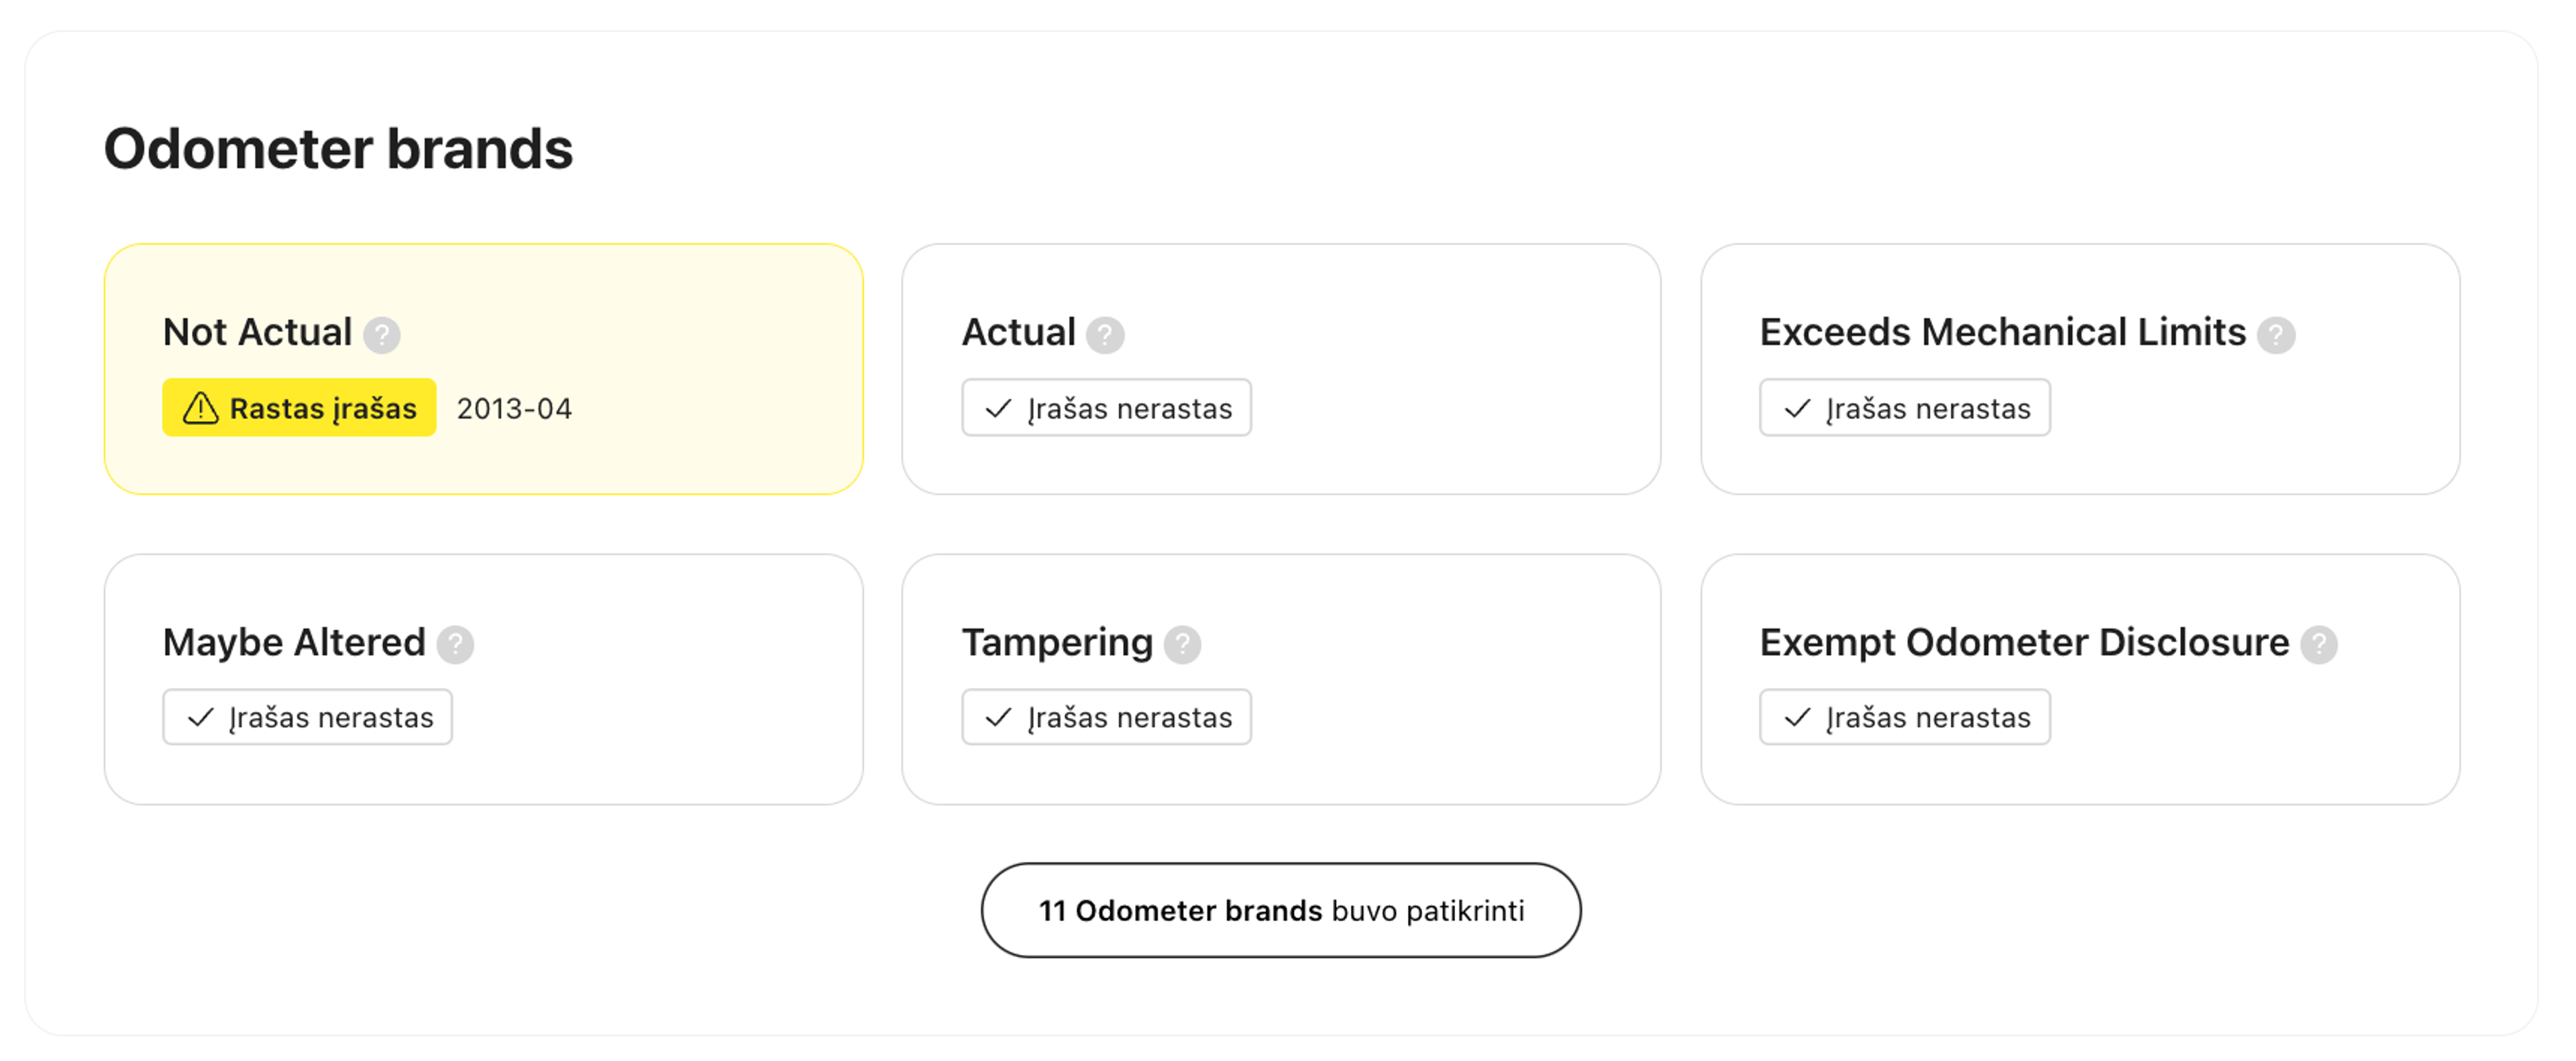
Task: Click the help icon next to Not Actual
Action: 381,335
